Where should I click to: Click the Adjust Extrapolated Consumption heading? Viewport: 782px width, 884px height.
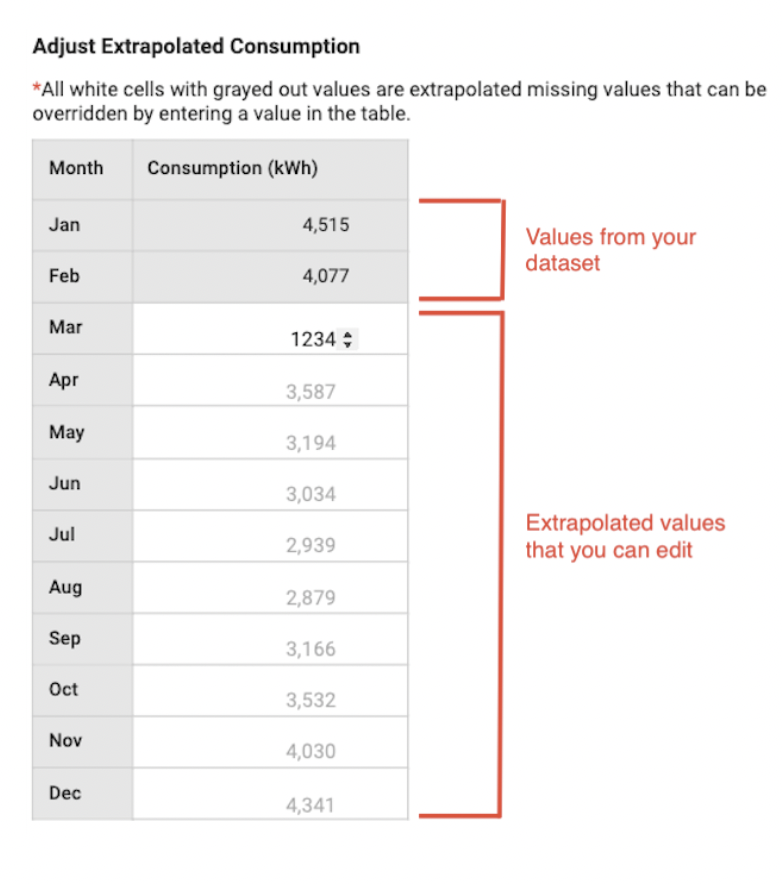(x=196, y=46)
